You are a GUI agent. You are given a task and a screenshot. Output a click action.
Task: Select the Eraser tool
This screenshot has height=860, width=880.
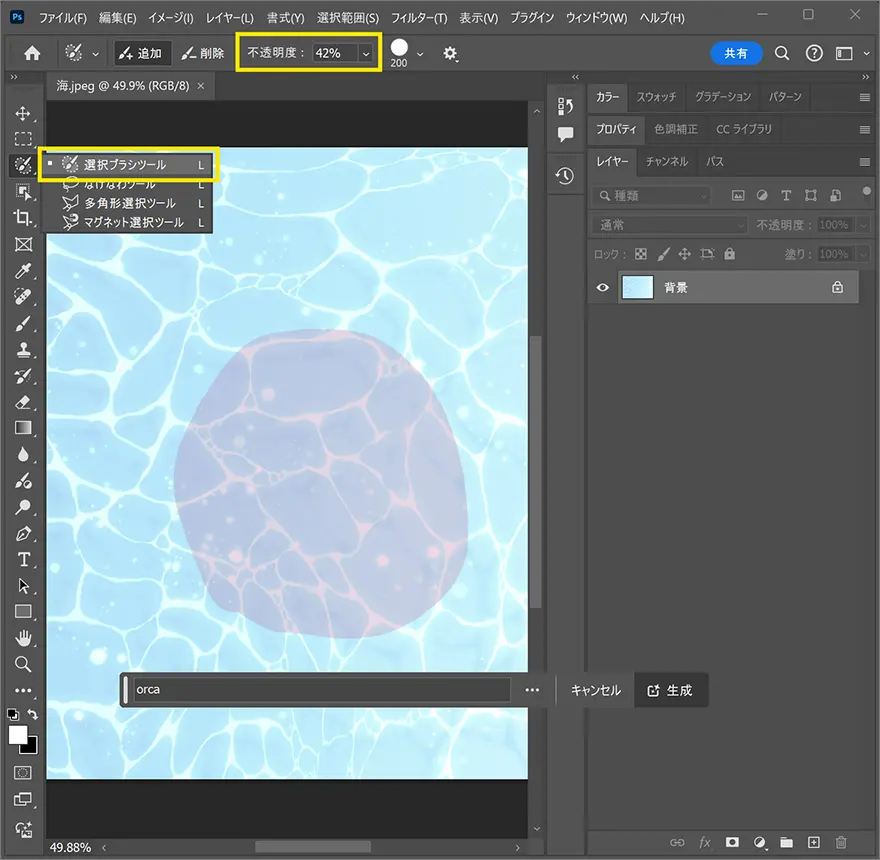click(22, 402)
